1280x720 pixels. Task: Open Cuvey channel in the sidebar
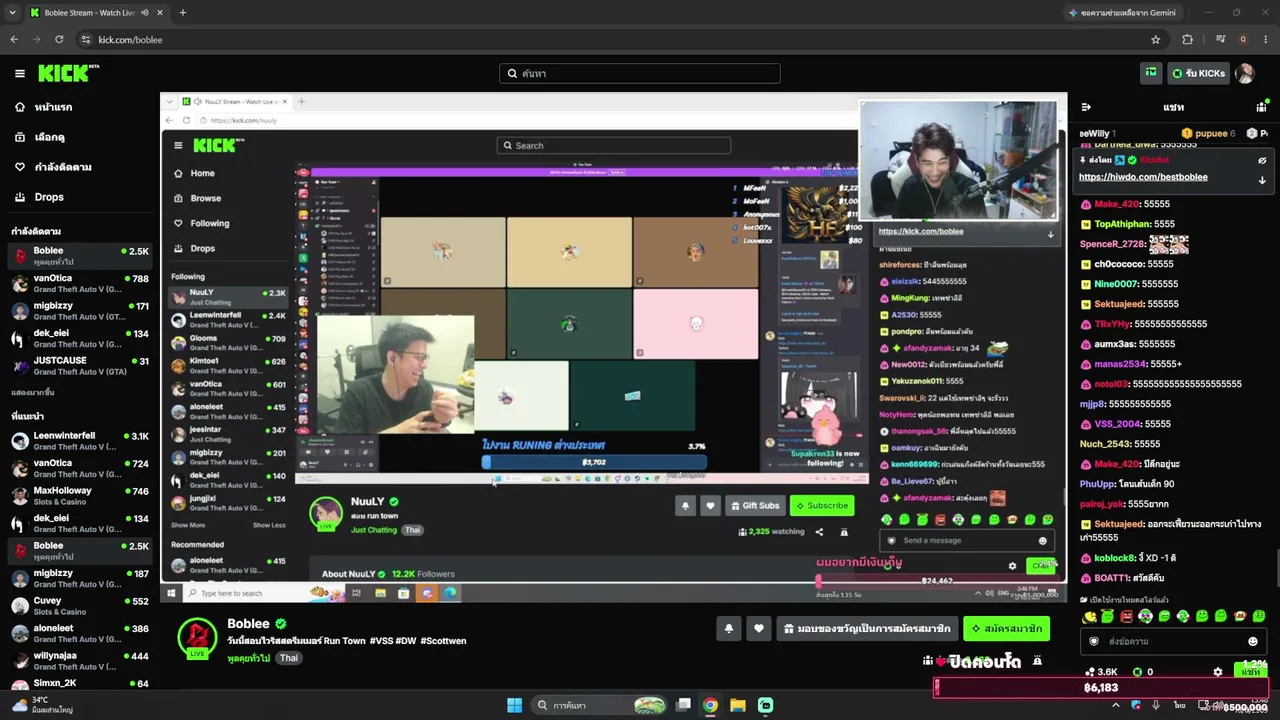click(80, 606)
